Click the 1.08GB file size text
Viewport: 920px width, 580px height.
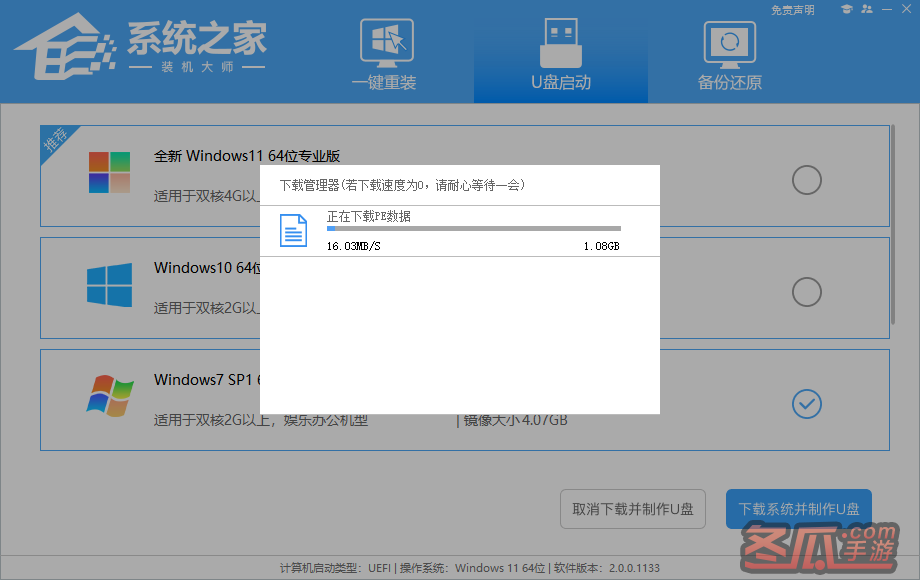coord(601,246)
